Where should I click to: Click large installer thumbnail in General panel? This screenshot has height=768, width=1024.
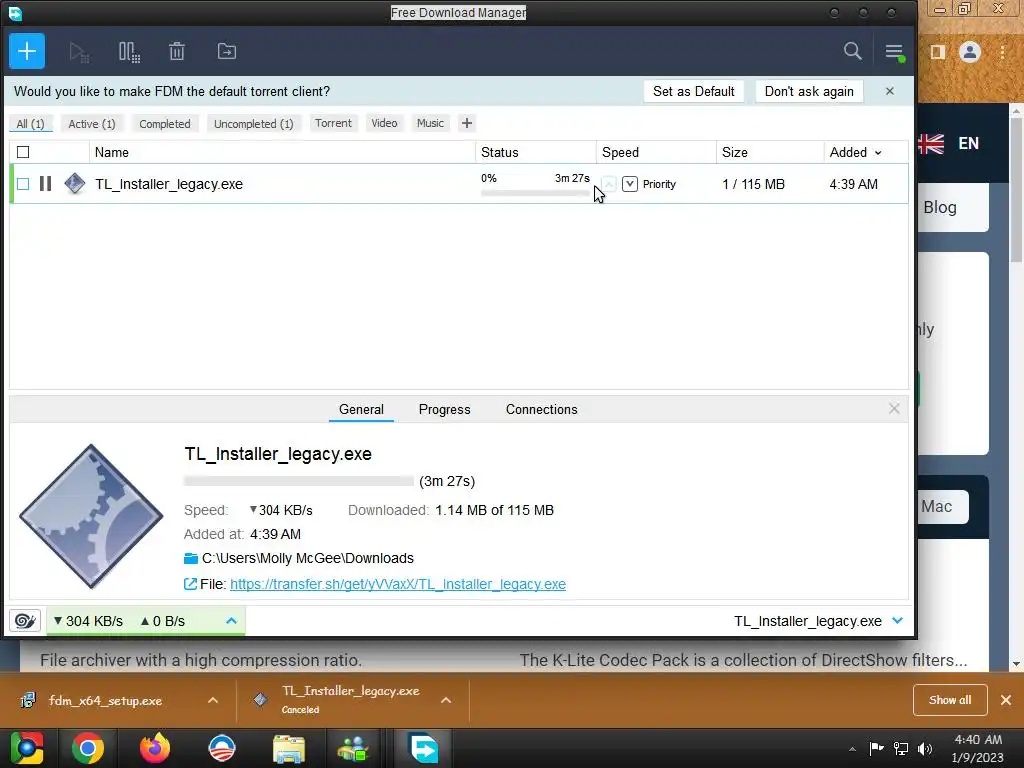[91, 516]
